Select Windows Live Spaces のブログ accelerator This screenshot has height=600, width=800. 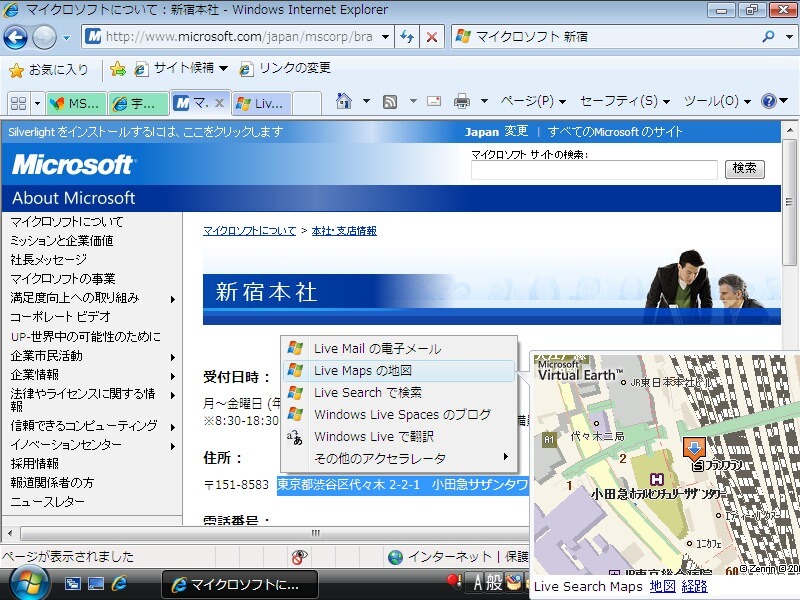[399, 414]
